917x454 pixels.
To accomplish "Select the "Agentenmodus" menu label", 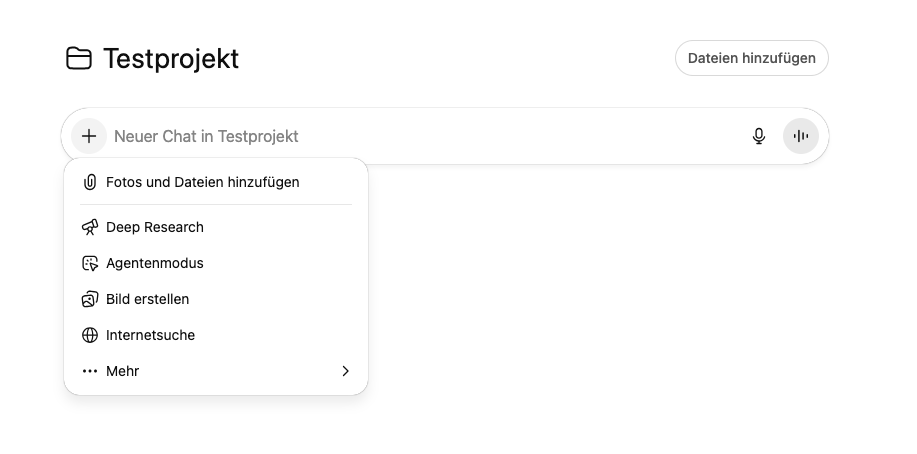I will click(x=155, y=263).
